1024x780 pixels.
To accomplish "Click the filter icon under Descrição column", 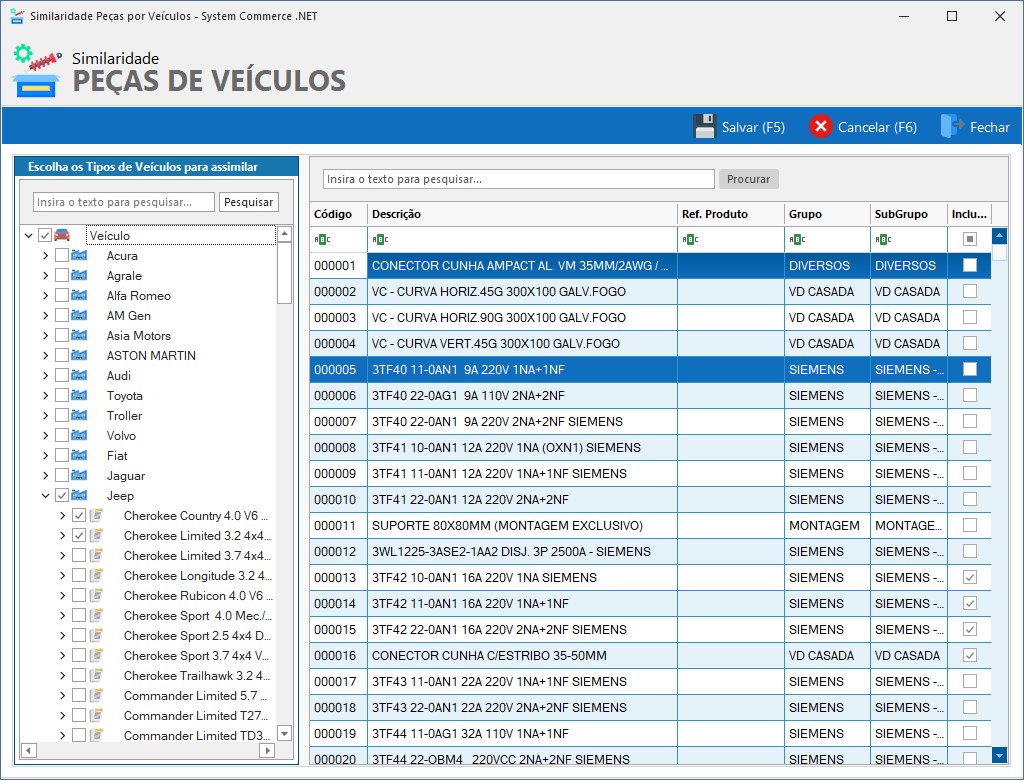I will pos(379,239).
